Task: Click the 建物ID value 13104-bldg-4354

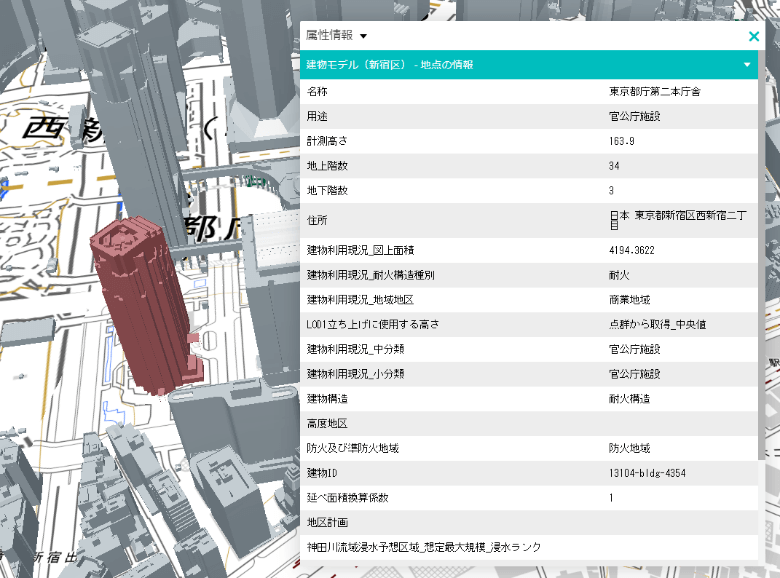Action: pyautogui.click(x=647, y=473)
